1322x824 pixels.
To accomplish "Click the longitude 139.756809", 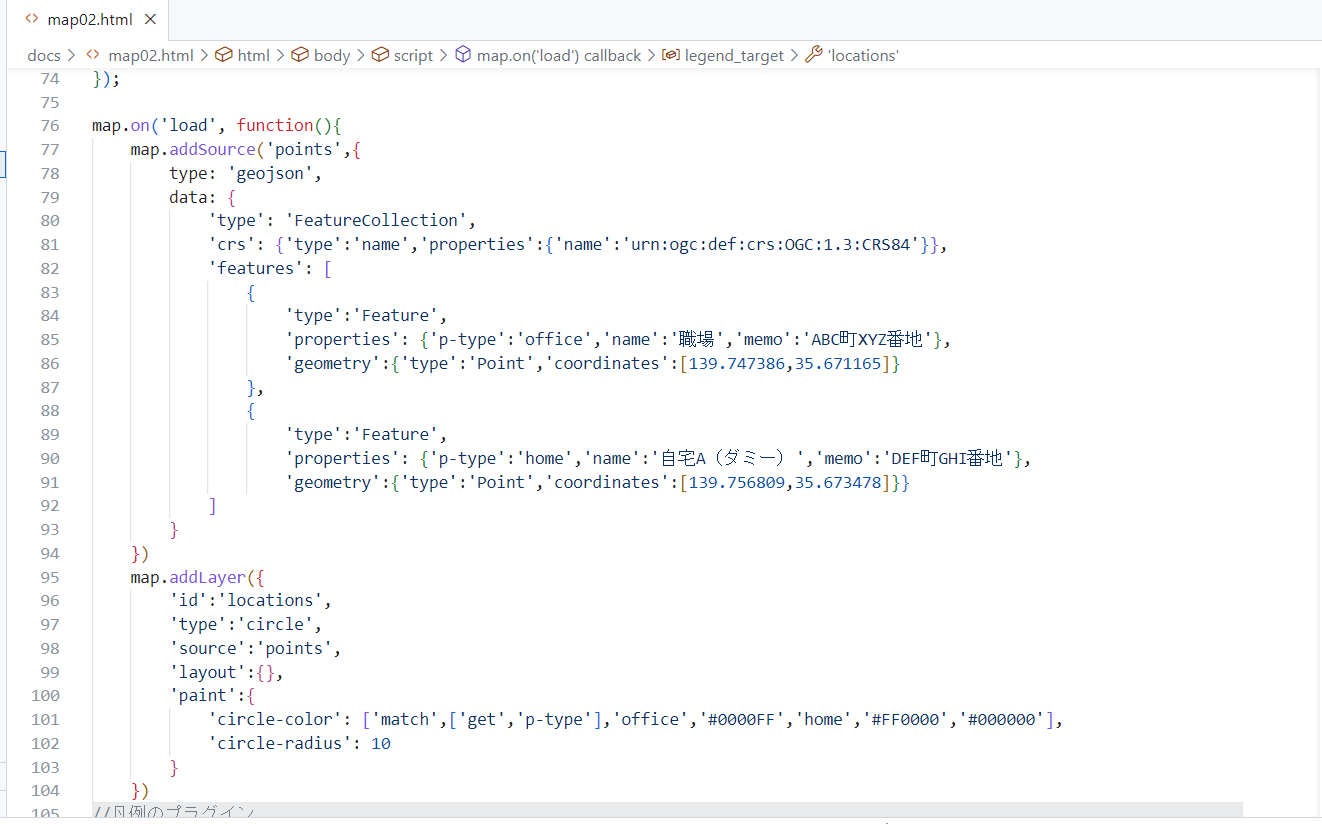I will pos(737,482).
